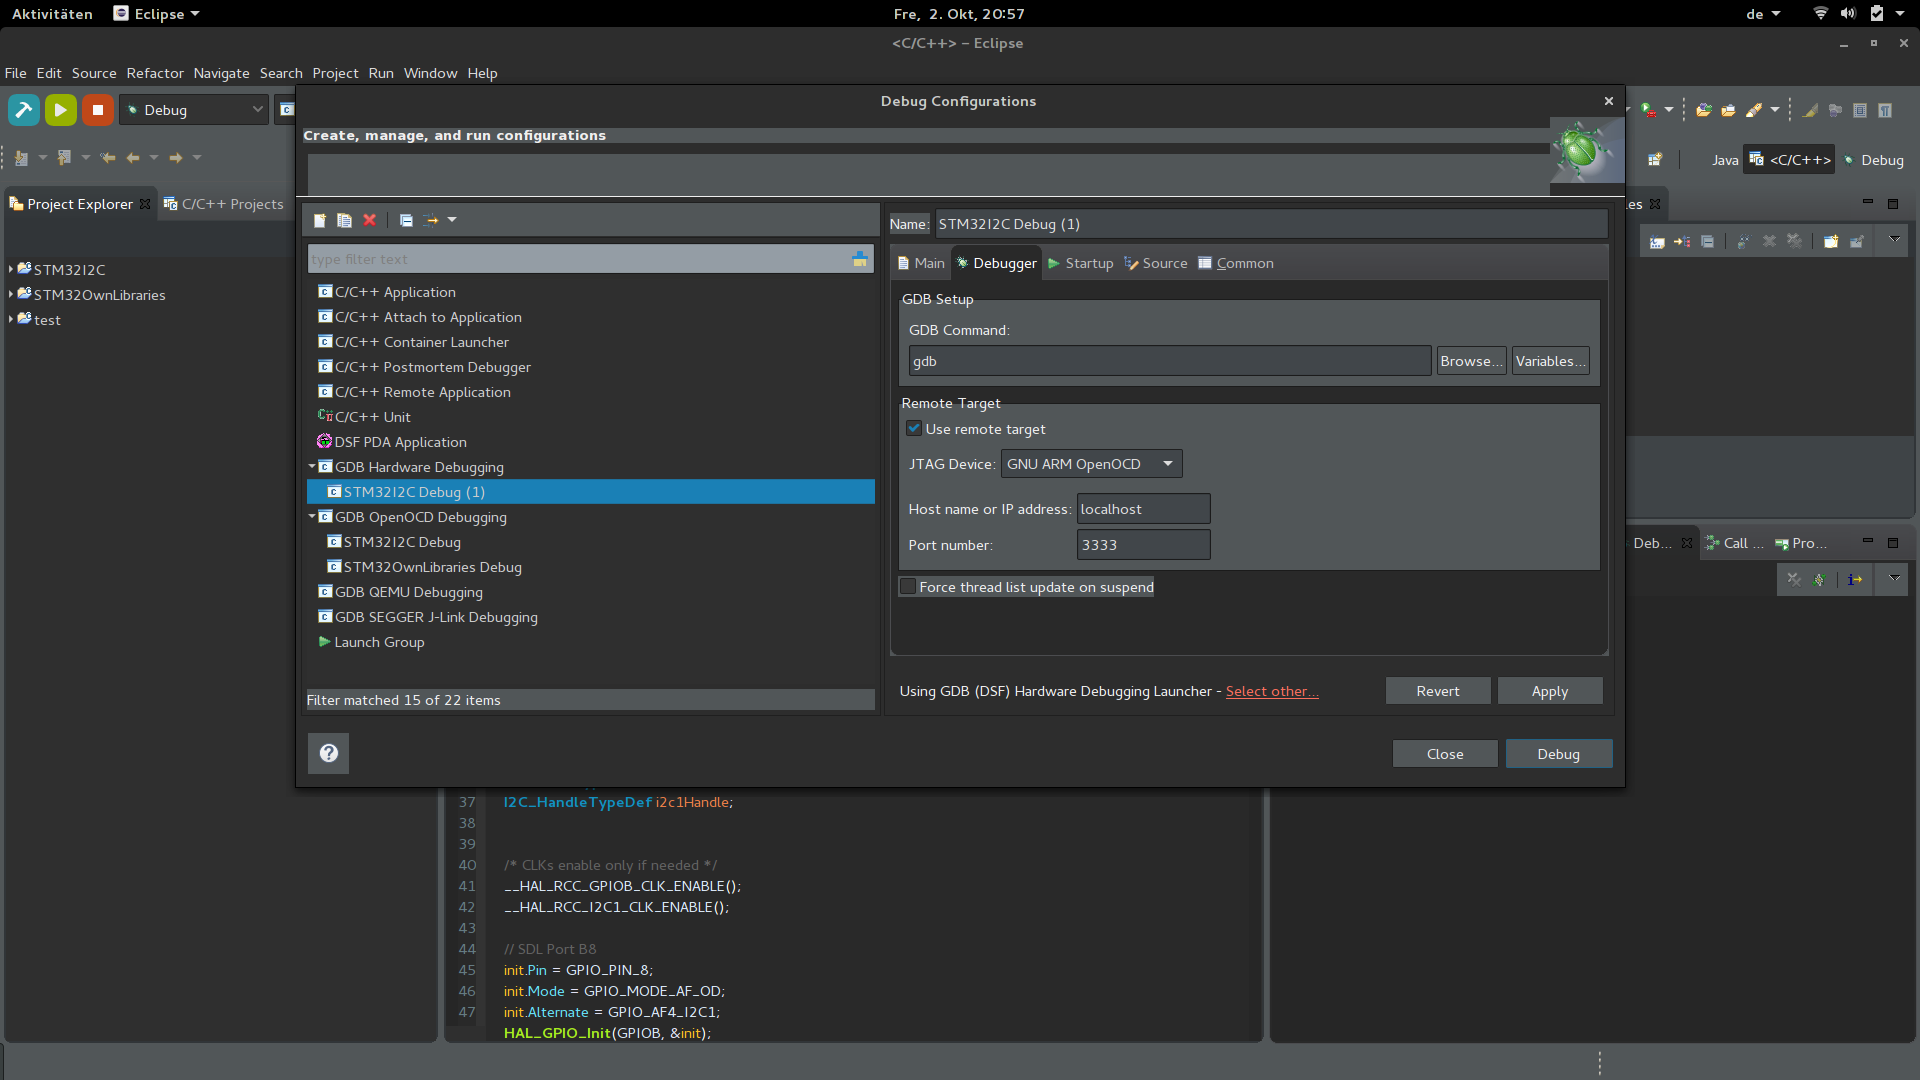
Task: Uncheck Use remote target
Action: click(x=914, y=429)
